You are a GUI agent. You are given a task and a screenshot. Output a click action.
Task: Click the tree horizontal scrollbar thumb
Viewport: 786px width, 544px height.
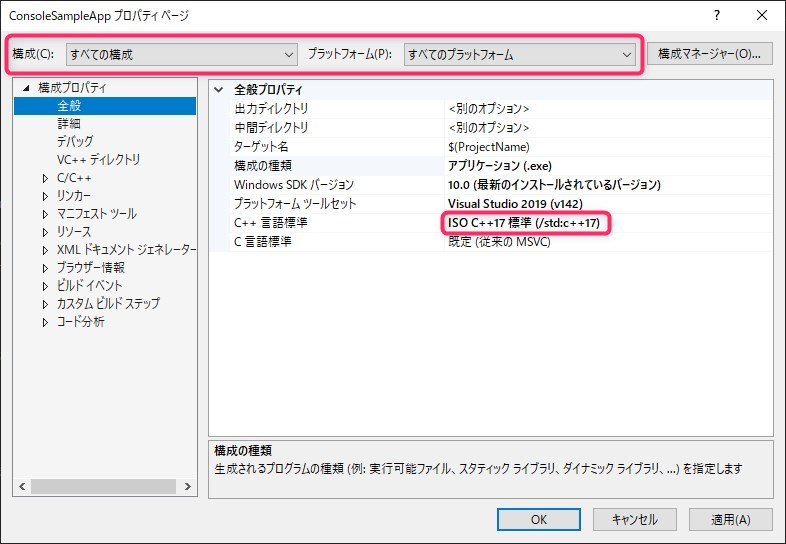(x=103, y=486)
